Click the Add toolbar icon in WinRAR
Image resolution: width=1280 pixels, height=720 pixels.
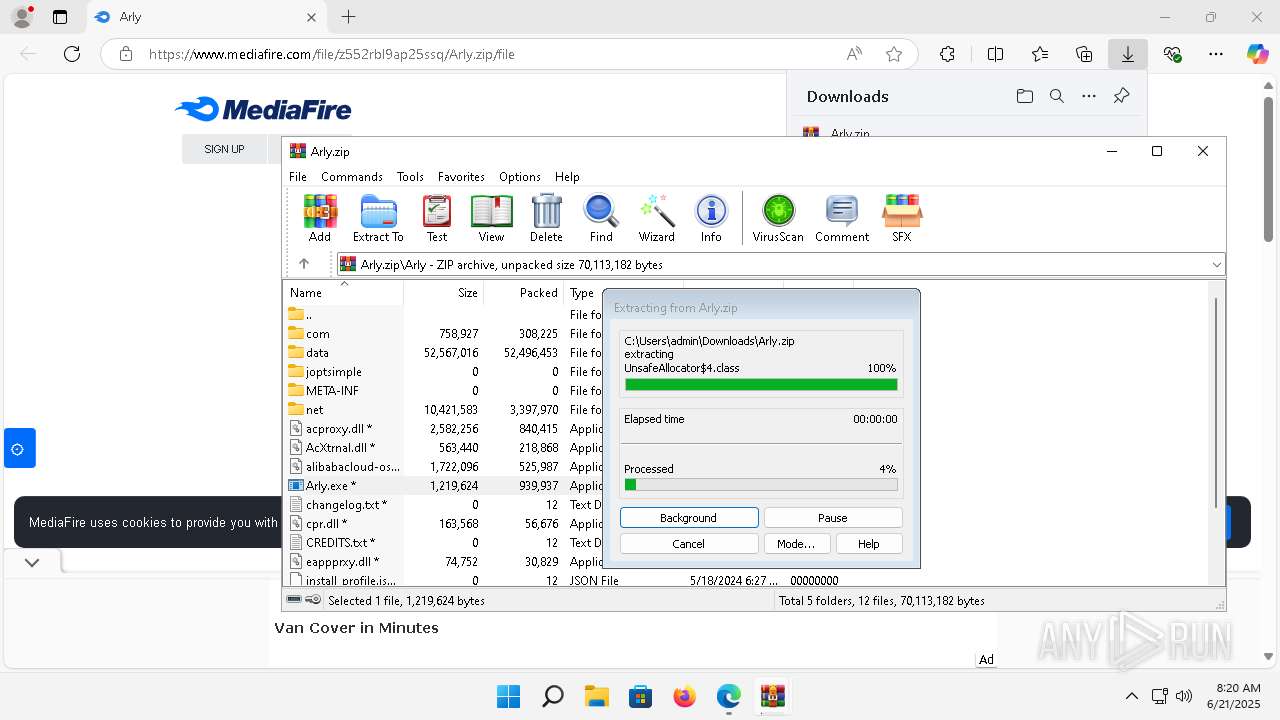pyautogui.click(x=320, y=219)
